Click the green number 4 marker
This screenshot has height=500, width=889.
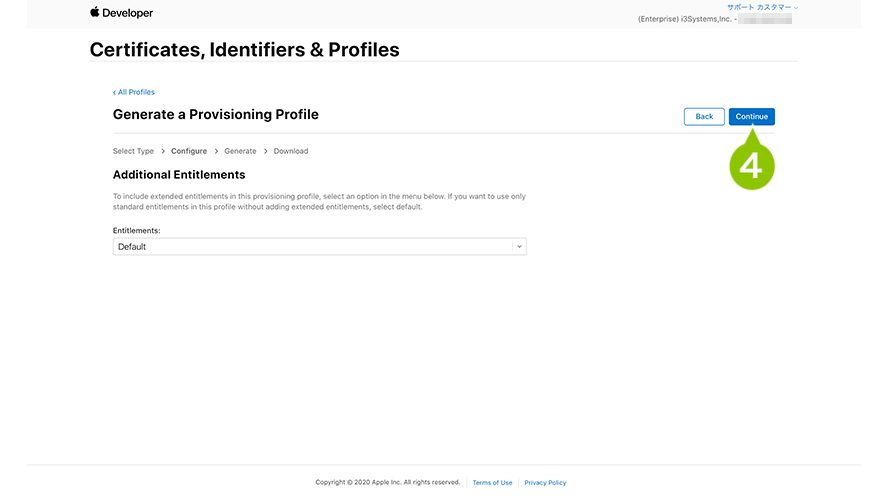tap(752, 166)
